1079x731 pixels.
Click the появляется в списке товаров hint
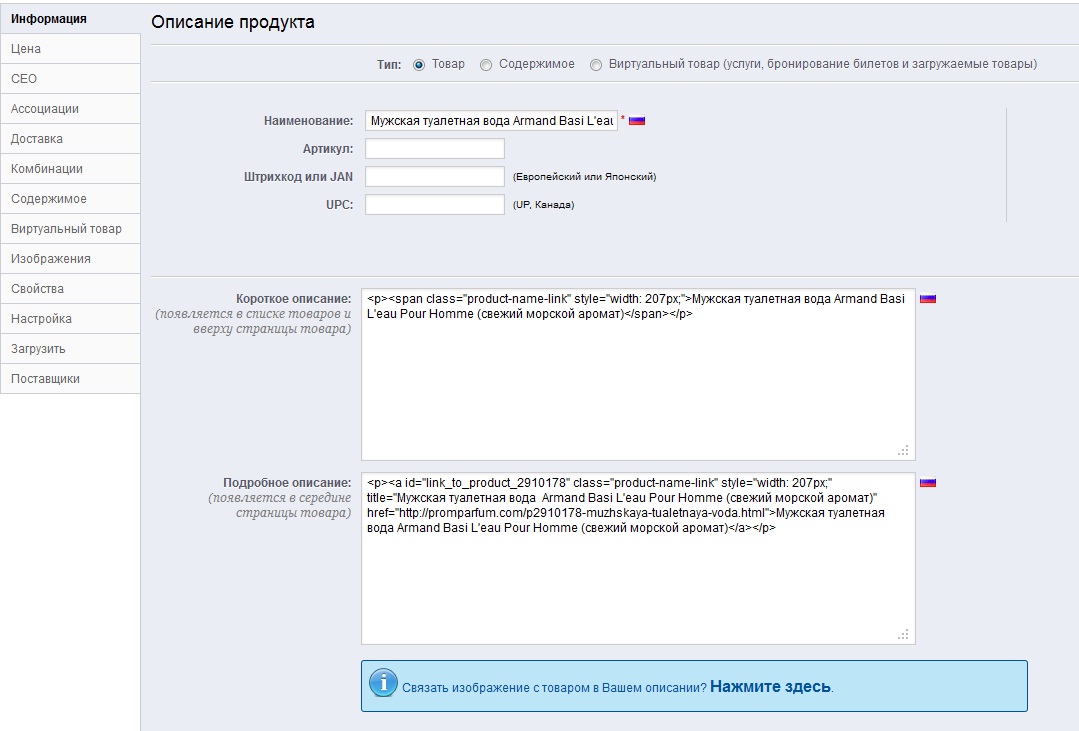point(253,321)
